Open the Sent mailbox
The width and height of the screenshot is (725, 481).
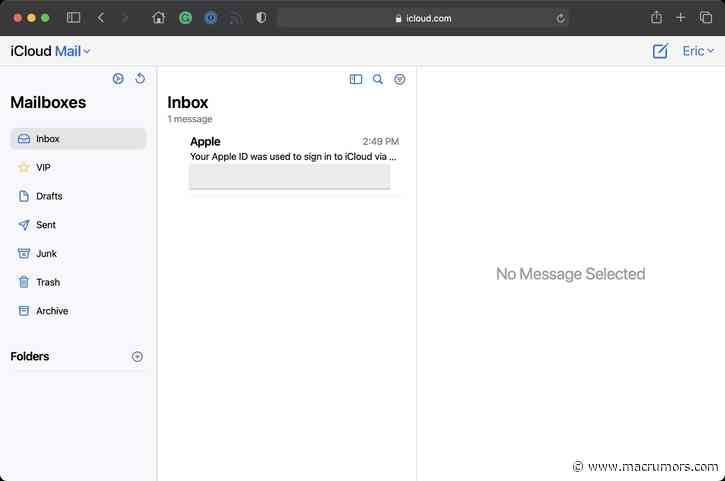coord(78,225)
